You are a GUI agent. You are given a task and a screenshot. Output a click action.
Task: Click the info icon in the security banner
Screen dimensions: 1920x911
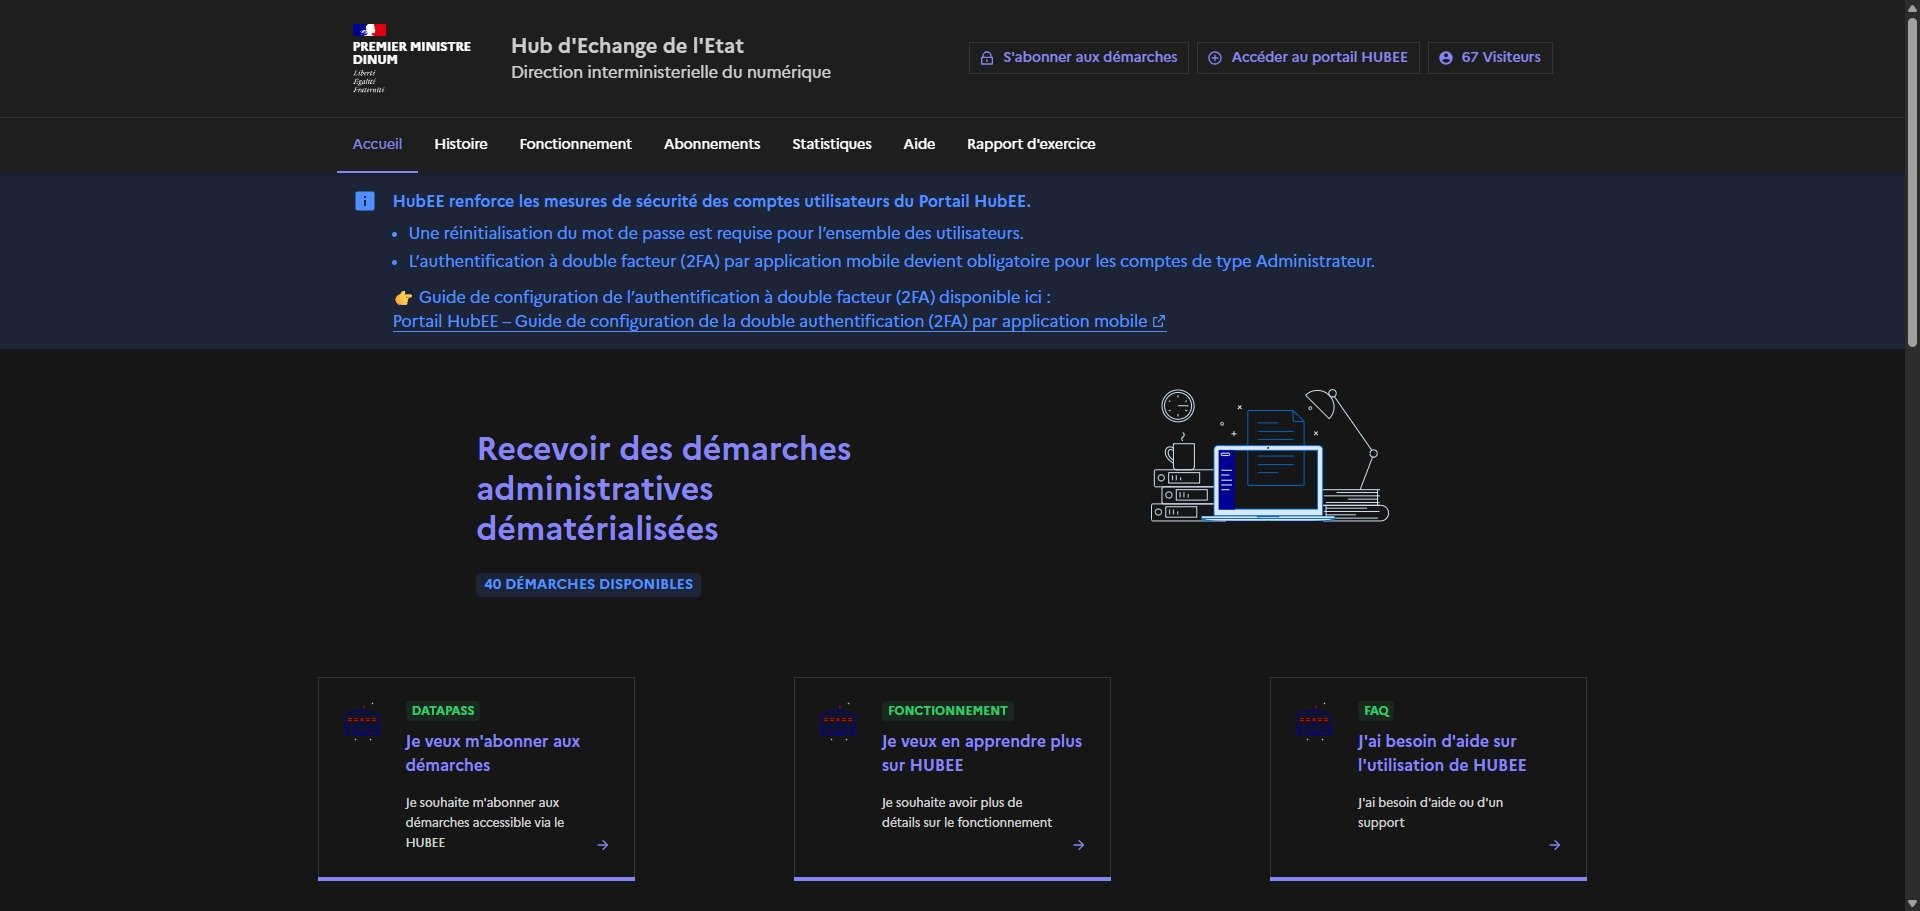click(x=365, y=201)
